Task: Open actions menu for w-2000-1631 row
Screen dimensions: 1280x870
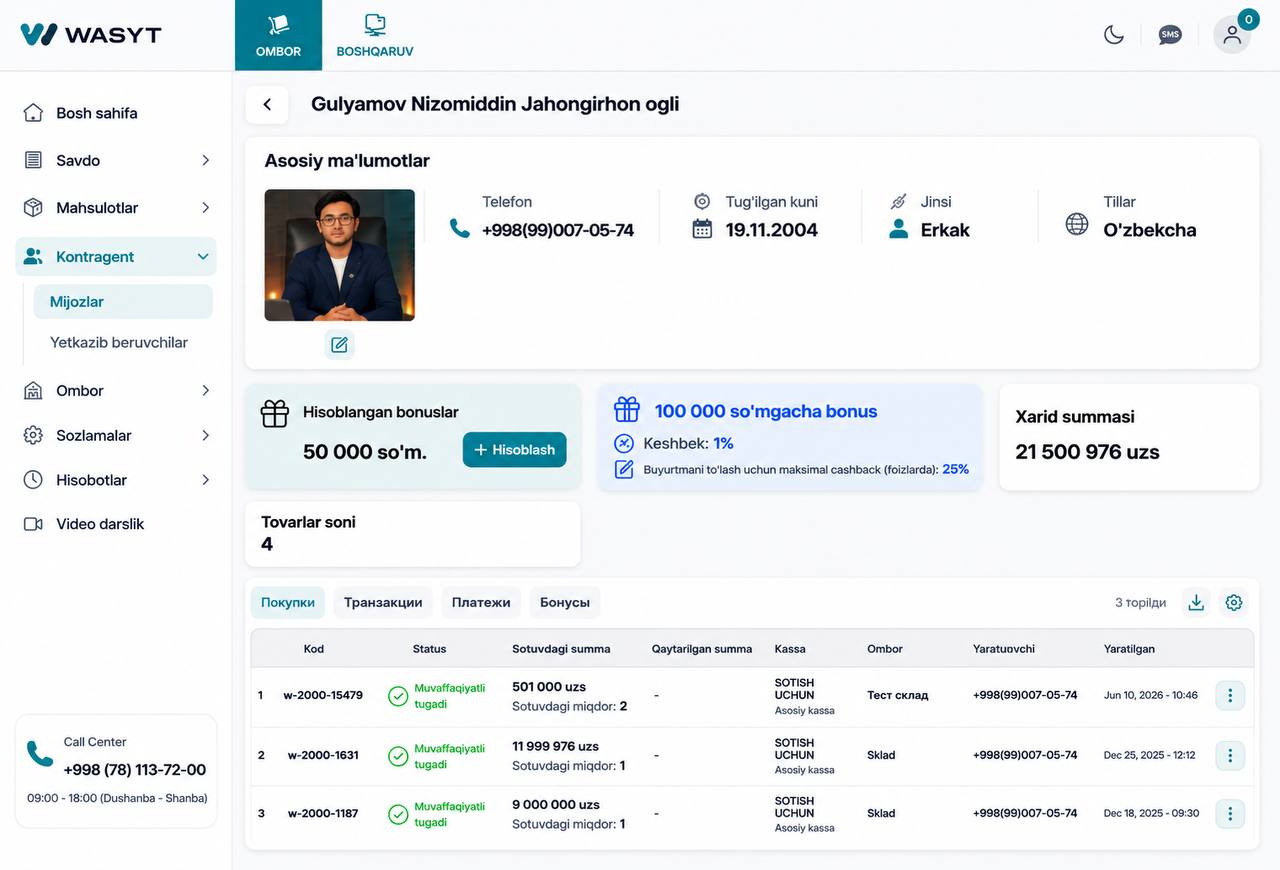Action: click(x=1230, y=755)
